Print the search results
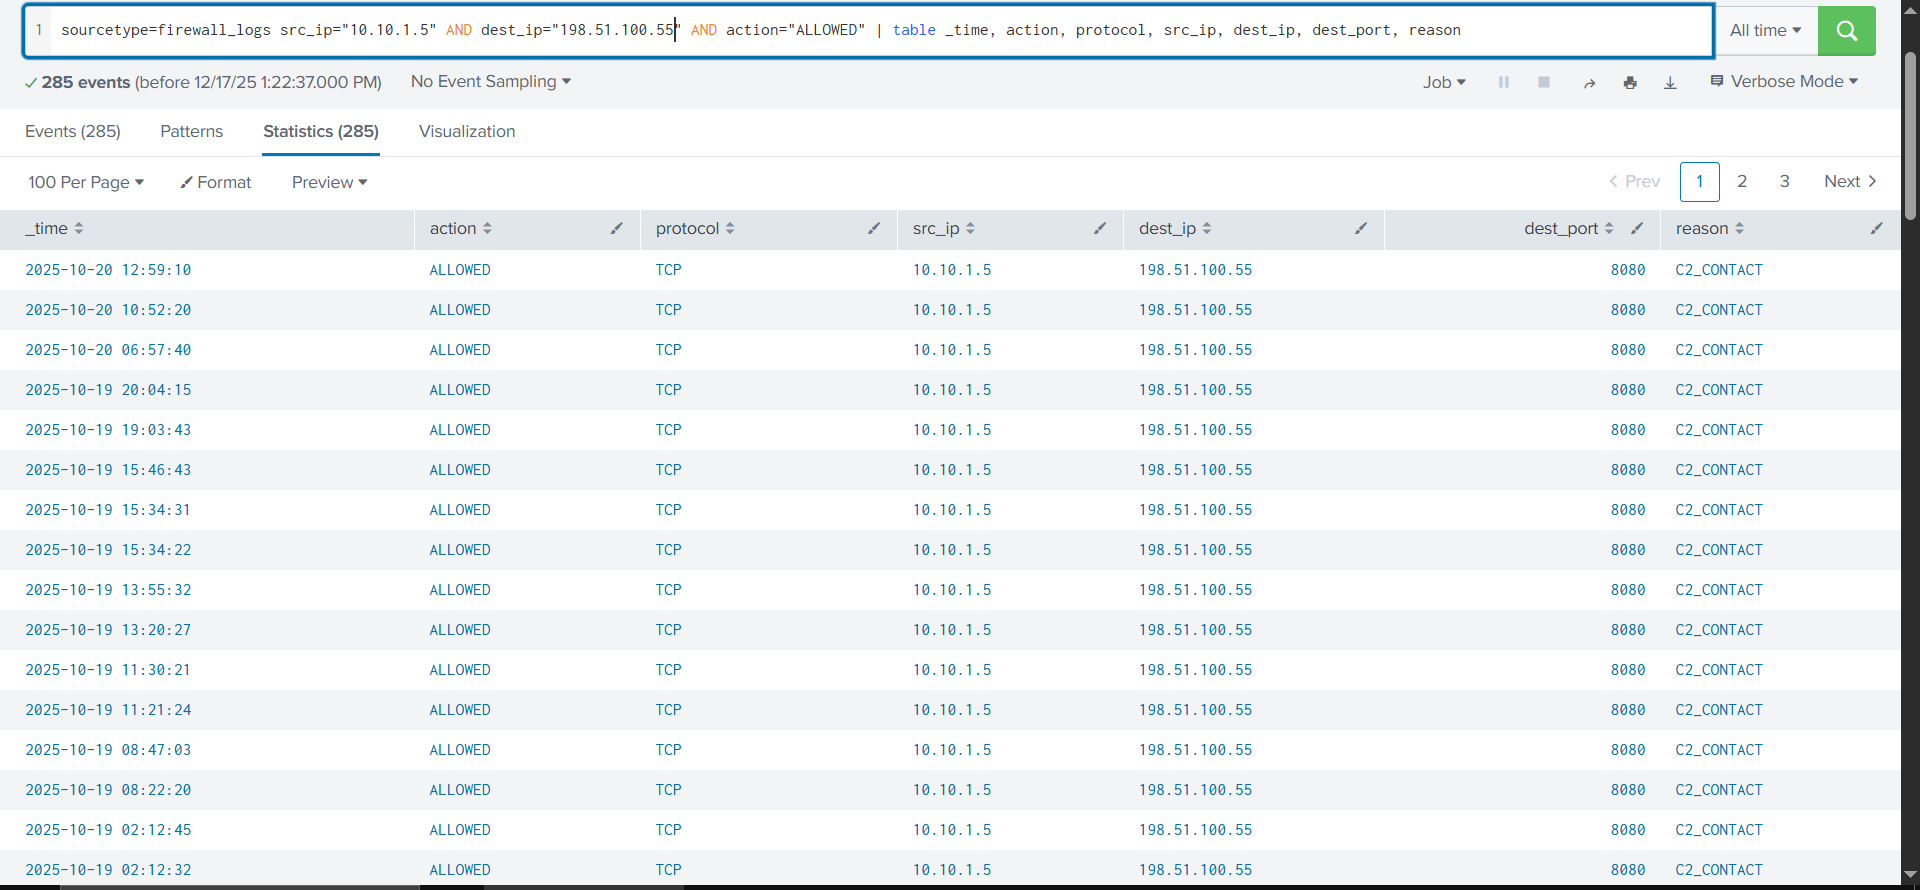This screenshot has height=890, width=1920. [1630, 83]
